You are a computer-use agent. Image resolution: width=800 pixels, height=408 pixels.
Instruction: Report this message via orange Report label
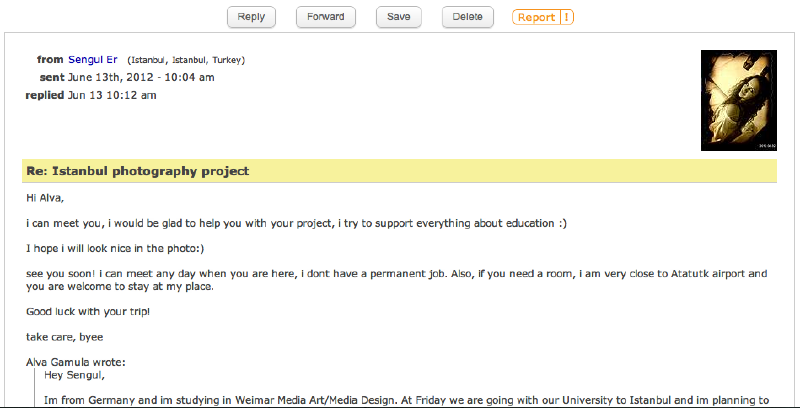pyautogui.click(x=536, y=17)
